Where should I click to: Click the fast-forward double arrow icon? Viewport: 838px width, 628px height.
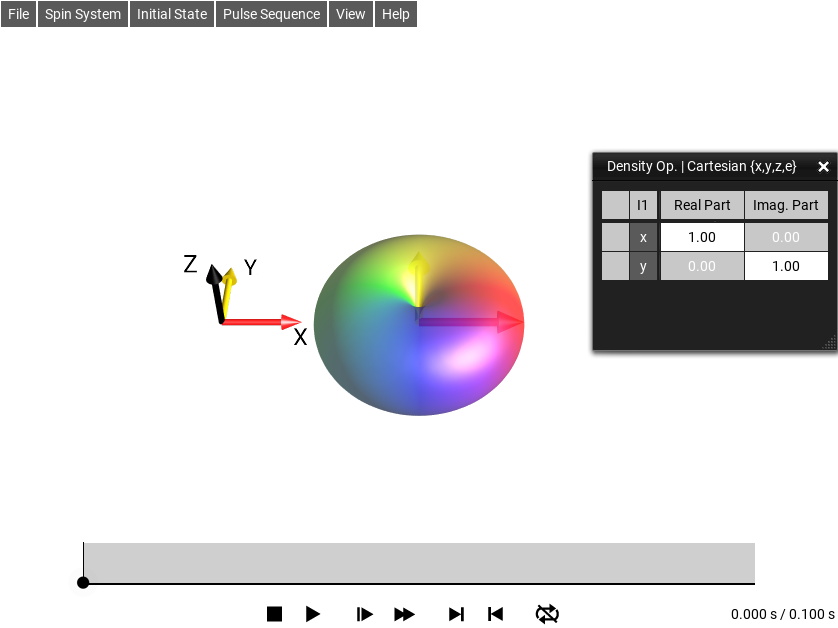(x=404, y=614)
